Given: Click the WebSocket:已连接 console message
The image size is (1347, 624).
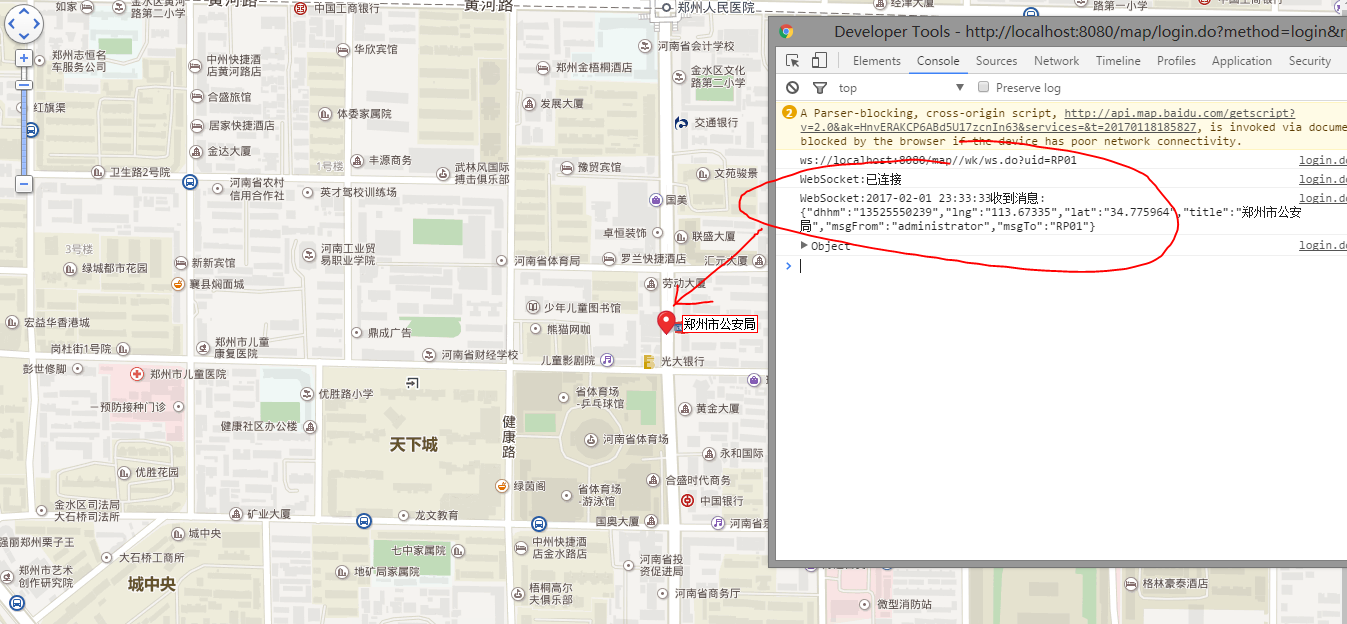Looking at the screenshot, I should point(850,179).
